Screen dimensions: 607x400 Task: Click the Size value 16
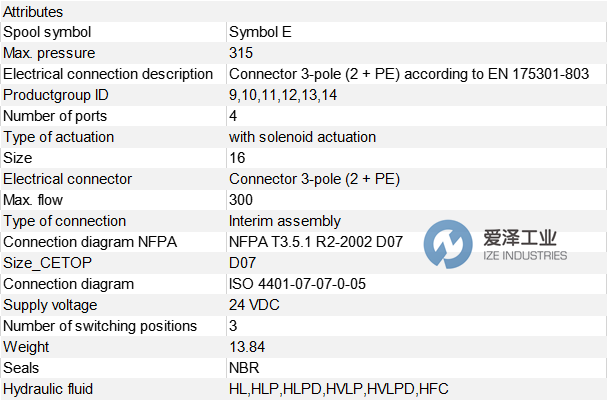pyautogui.click(x=237, y=158)
